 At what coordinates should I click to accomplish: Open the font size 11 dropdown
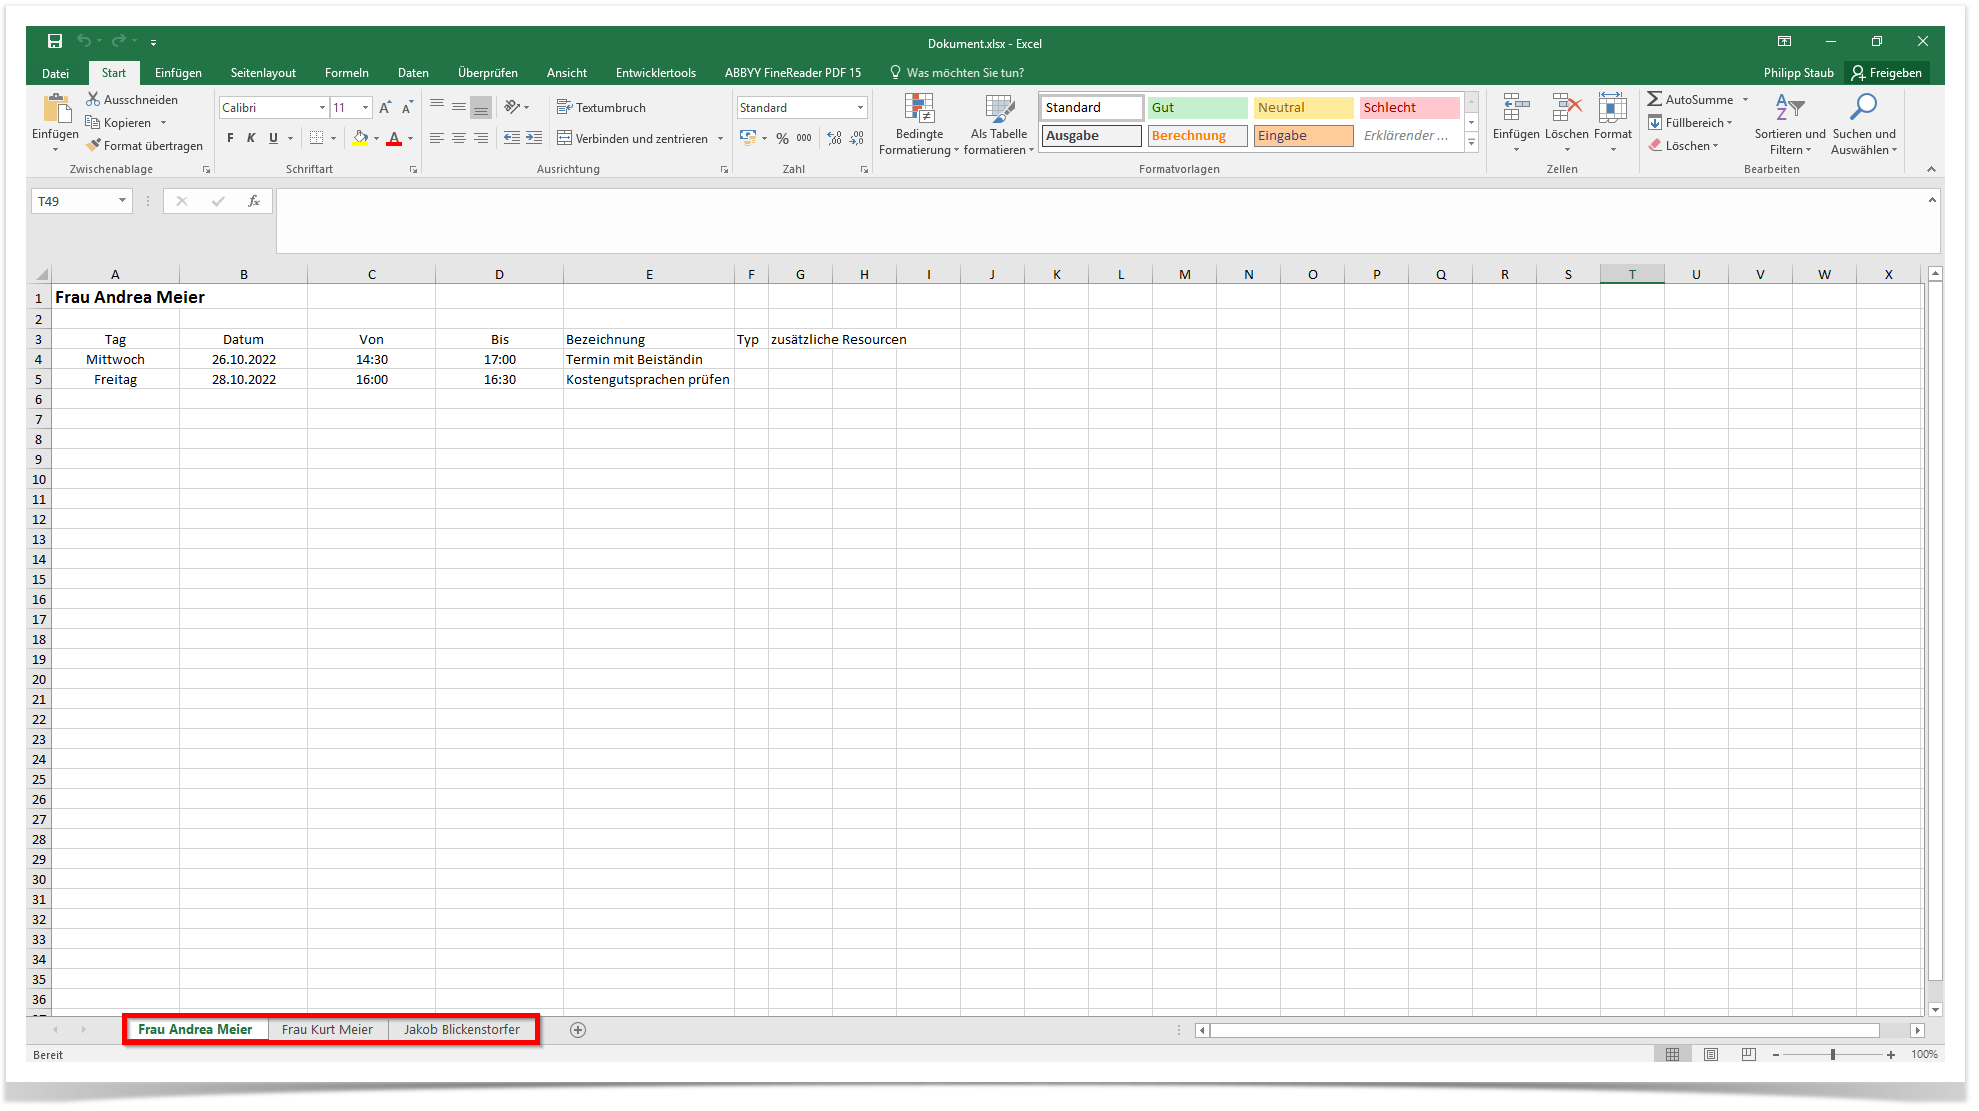pos(365,107)
